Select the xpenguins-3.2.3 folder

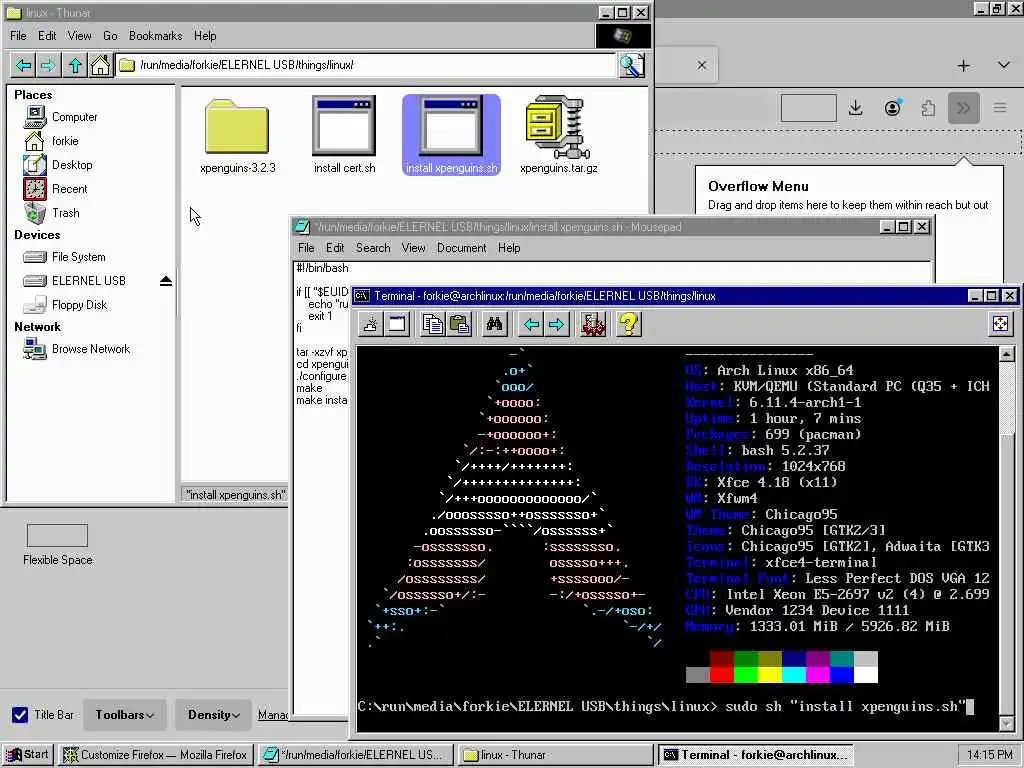pyautogui.click(x=237, y=135)
